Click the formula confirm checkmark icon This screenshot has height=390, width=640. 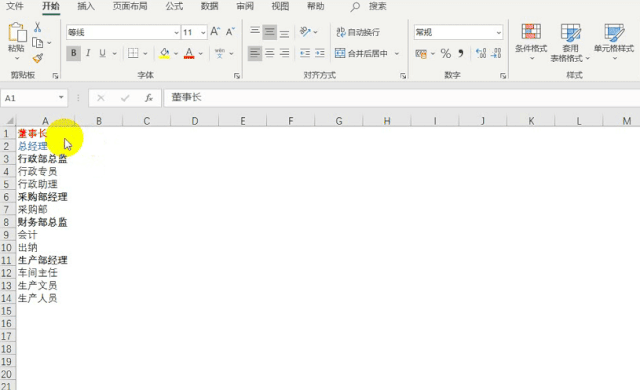click(125, 98)
